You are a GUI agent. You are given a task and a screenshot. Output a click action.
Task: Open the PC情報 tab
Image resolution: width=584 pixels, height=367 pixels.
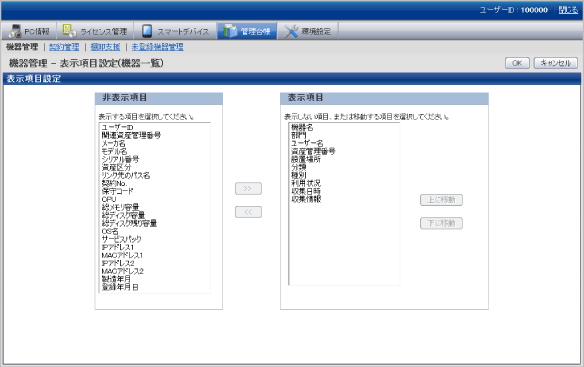point(29,31)
